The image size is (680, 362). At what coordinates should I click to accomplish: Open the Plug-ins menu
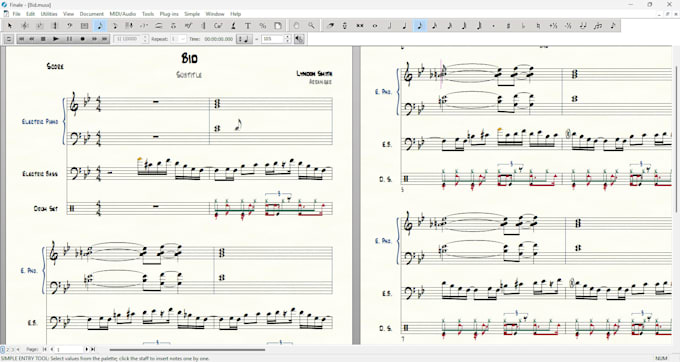[169, 14]
